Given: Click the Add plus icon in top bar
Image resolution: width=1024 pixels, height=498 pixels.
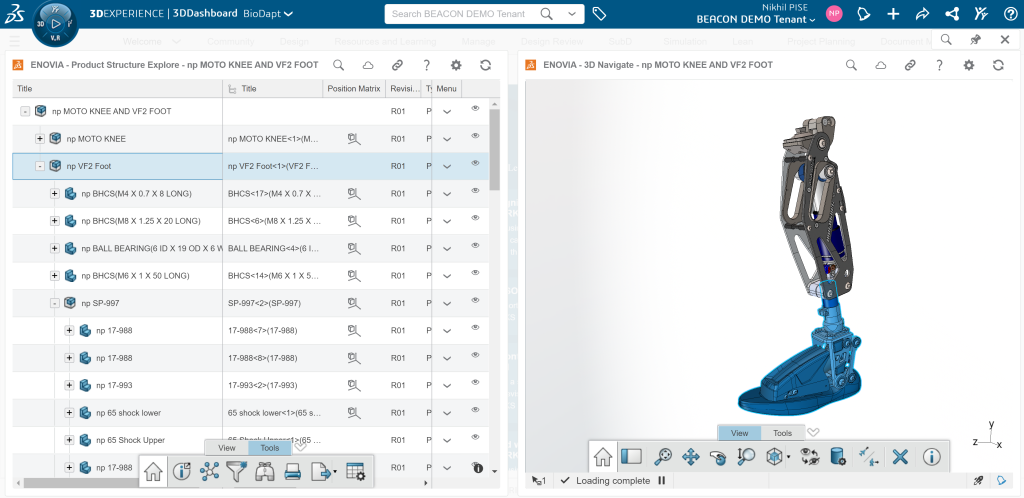Looking at the screenshot, I should [x=893, y=14].
